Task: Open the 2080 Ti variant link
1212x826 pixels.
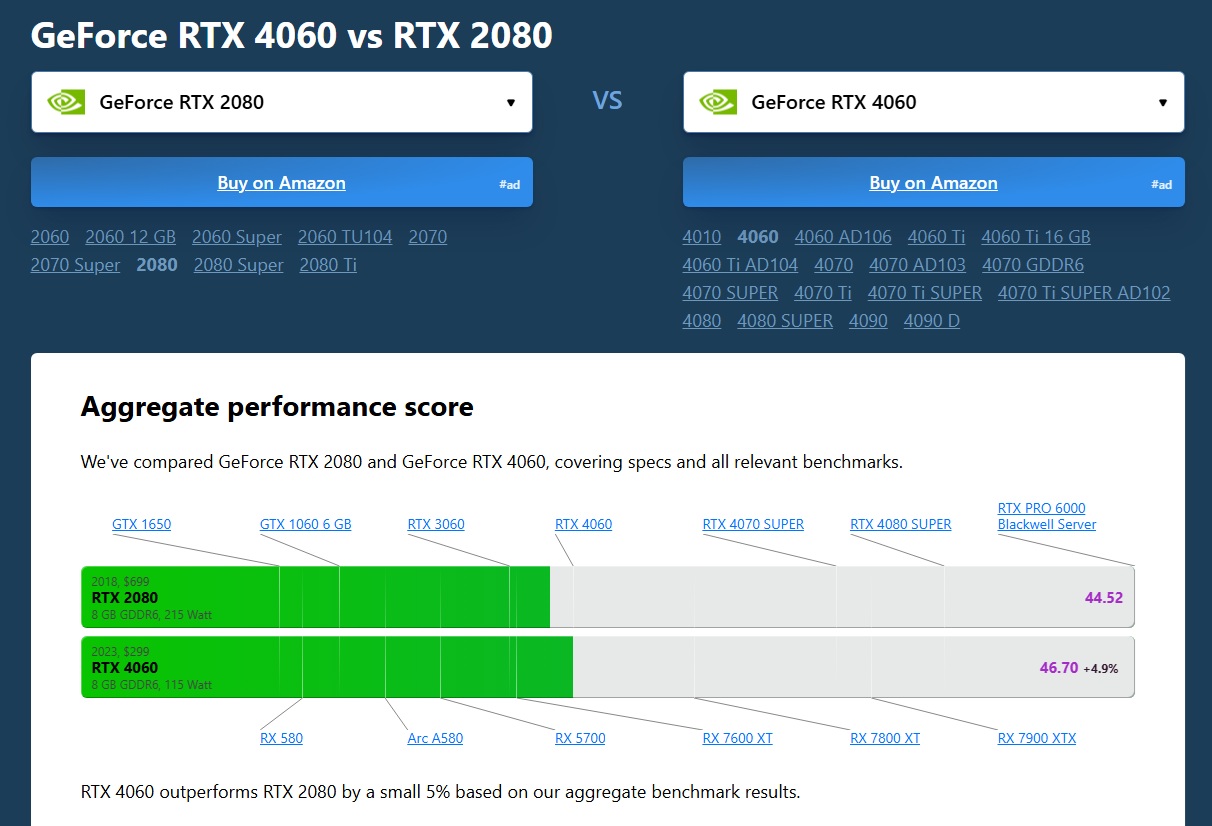Action: click(328, 265)
